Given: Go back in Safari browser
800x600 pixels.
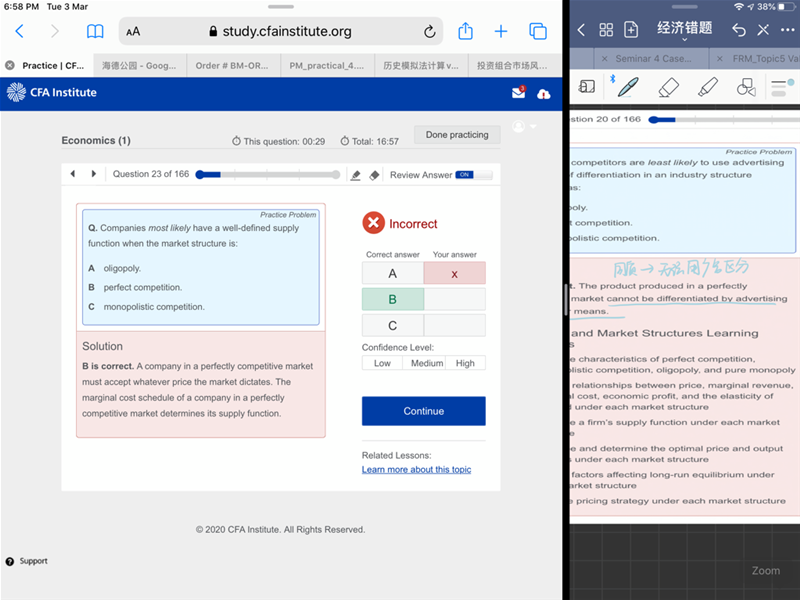Looking at the screenshot, I should [x=19, y=32].
